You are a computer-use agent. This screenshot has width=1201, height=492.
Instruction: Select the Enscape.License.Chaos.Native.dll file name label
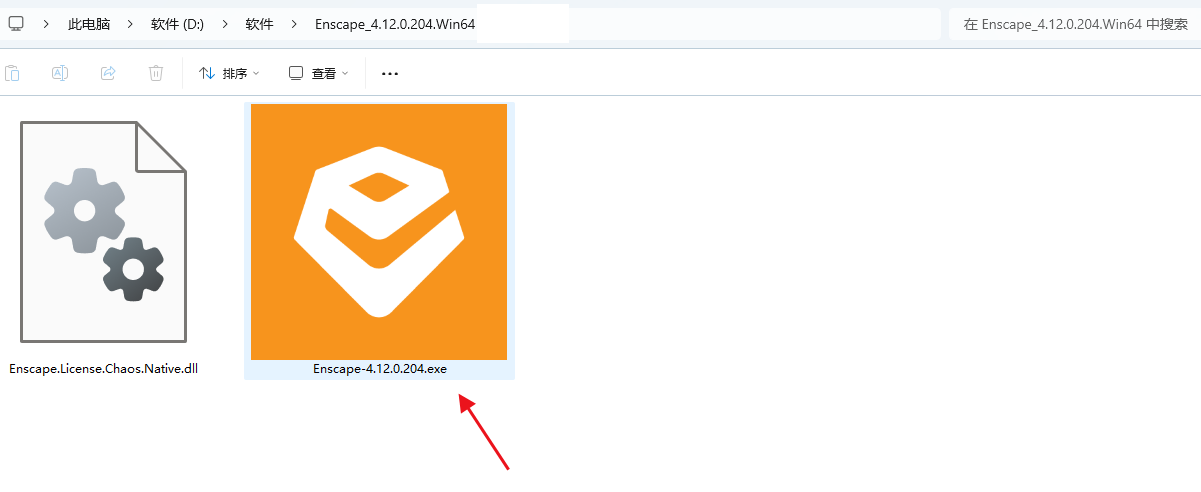103,369
